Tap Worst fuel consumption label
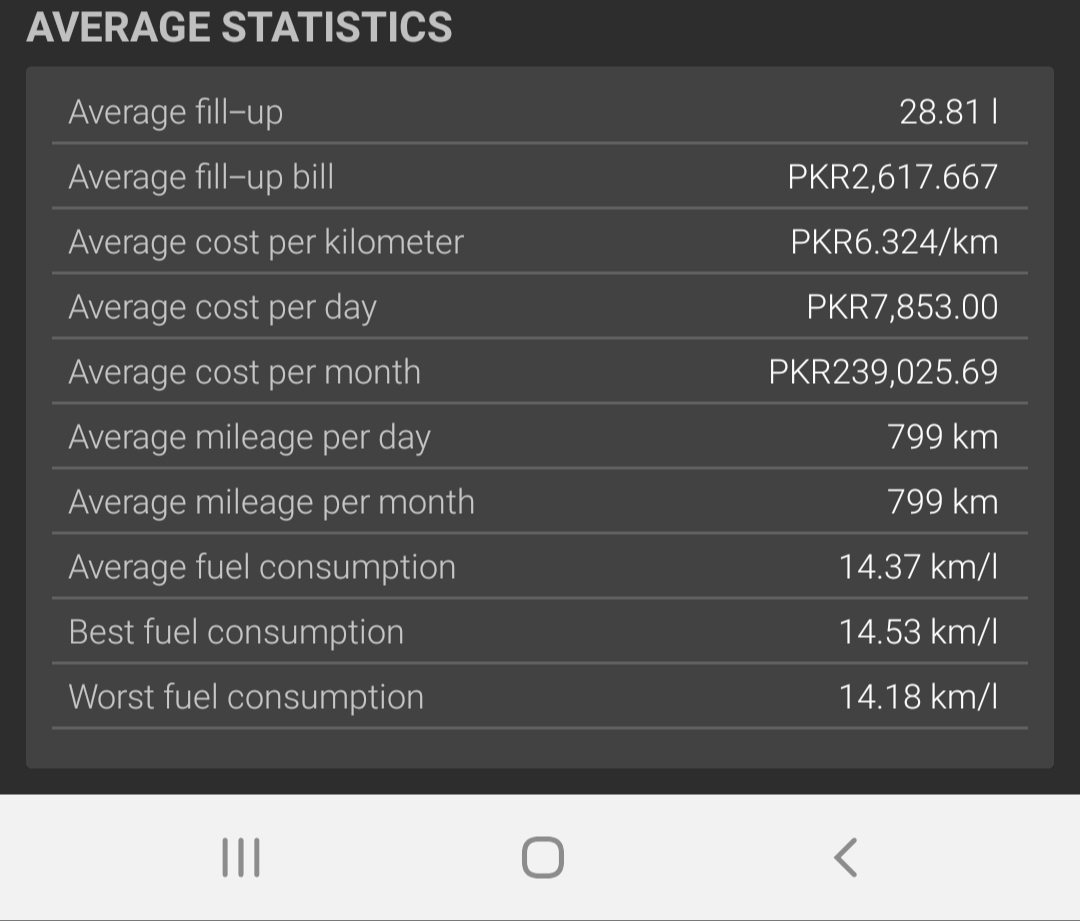Screen dimensions: 1080x921 tap(246, 697)
